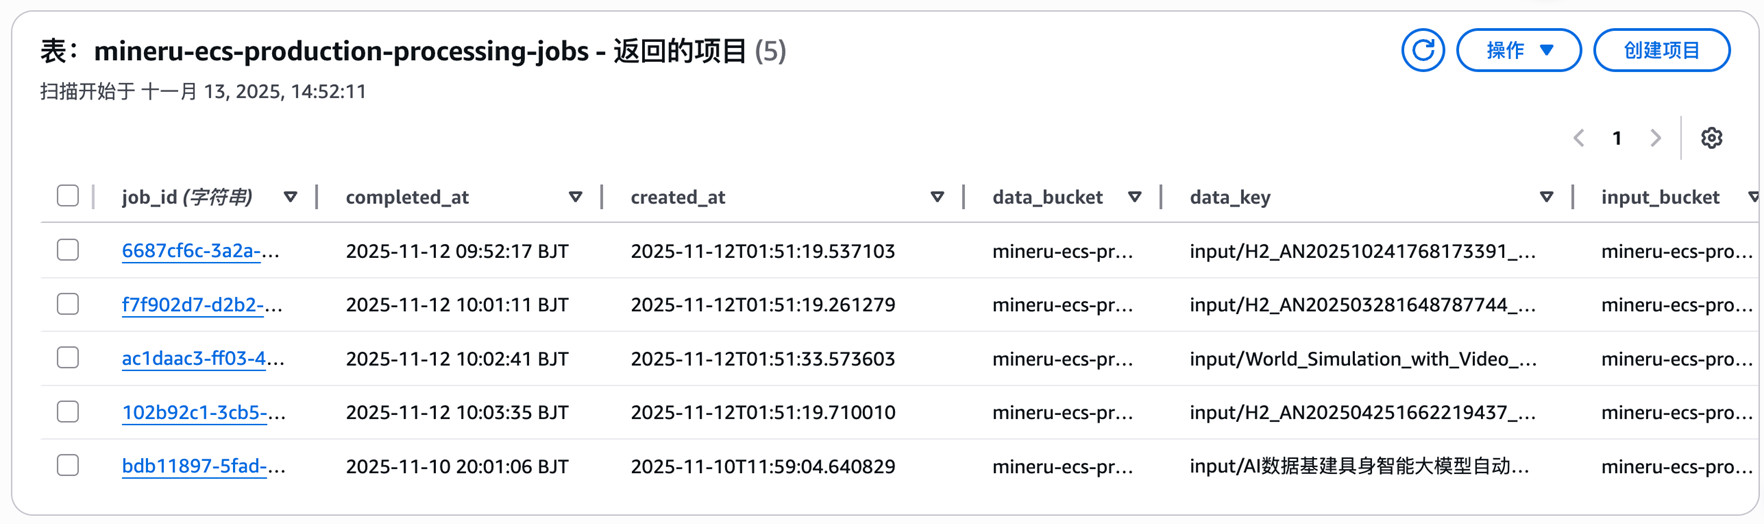Go to previous page arrow
Viewport: 1764px width, 524px height.
[x=1579, y=138]
